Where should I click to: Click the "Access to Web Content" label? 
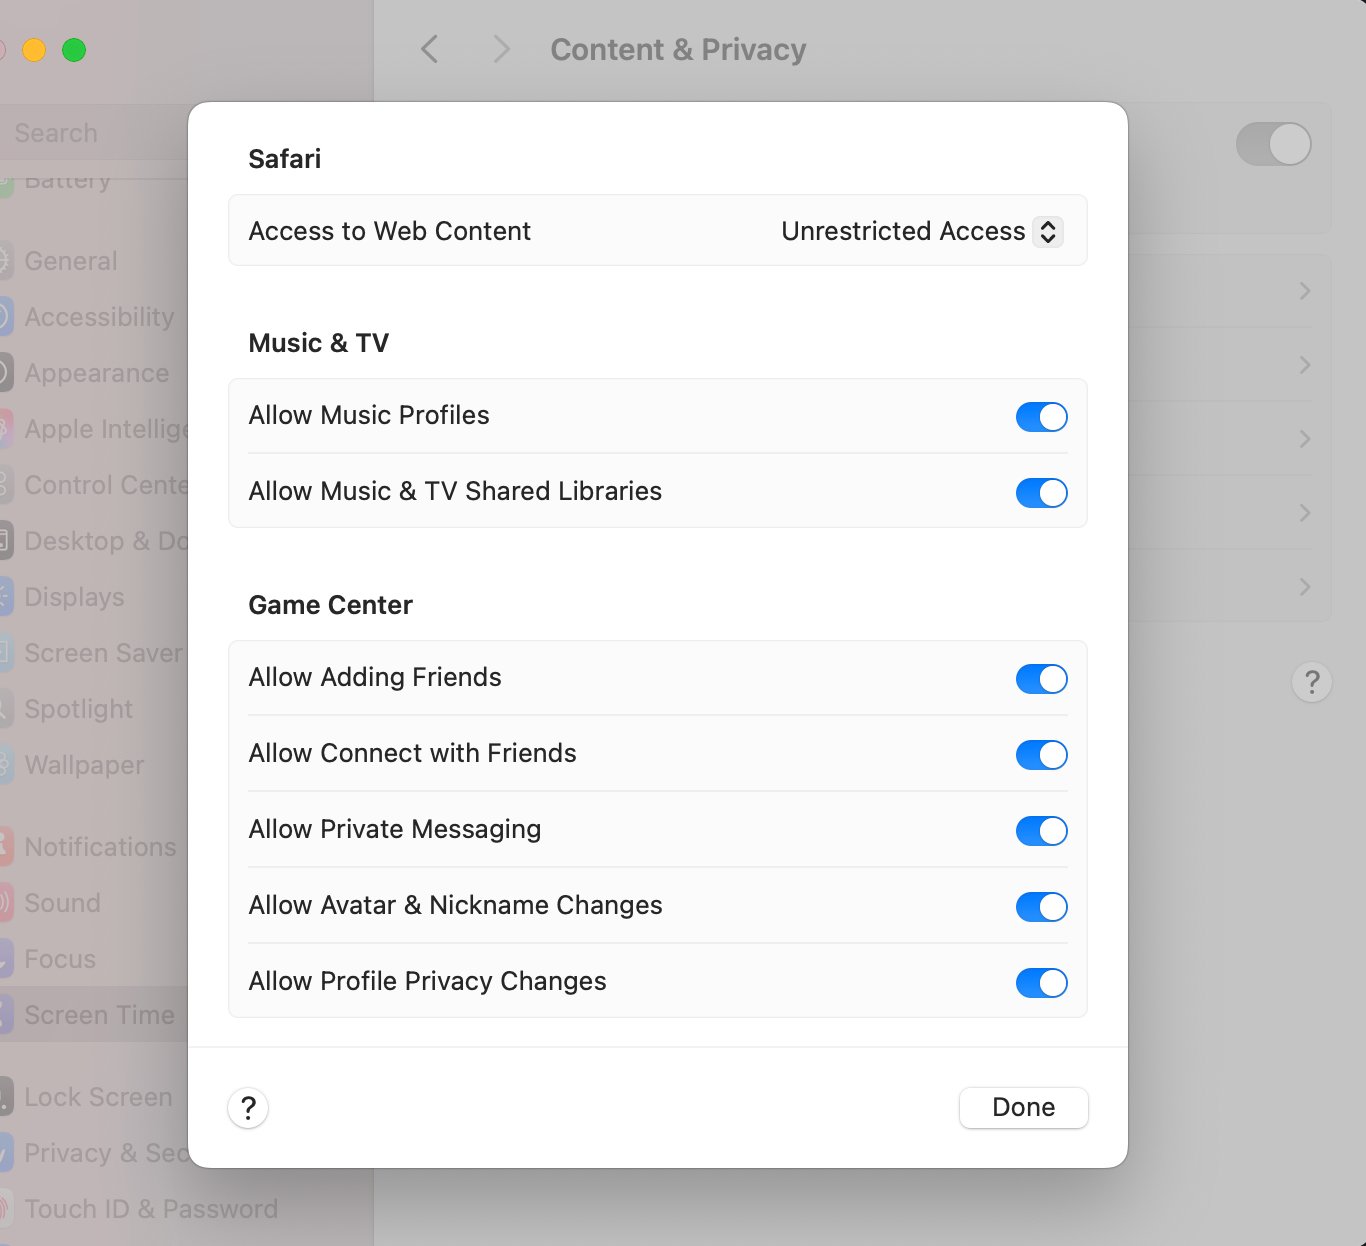pyautogui.click(x=390, y=231)
